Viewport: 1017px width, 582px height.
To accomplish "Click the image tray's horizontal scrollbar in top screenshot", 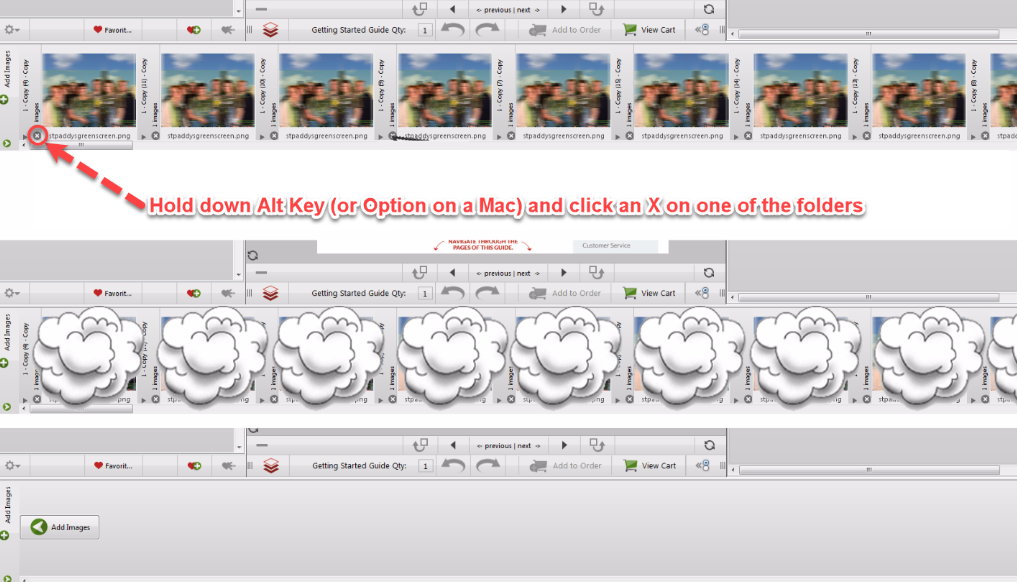I will coord(81,145).
